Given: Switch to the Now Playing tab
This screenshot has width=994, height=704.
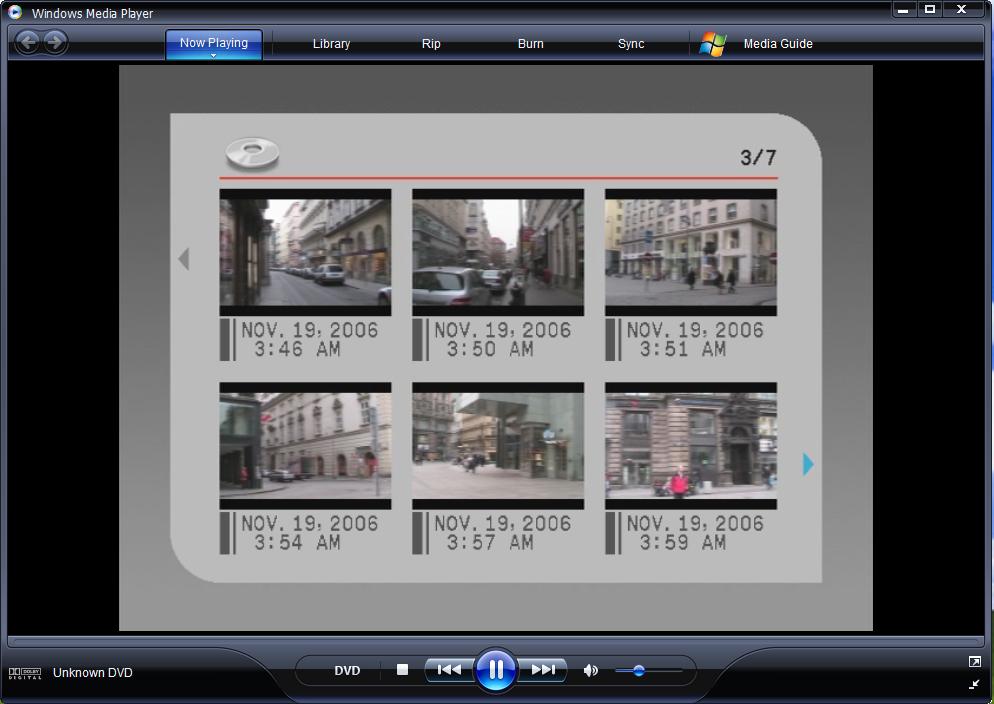Looking at the screenshot, I should coord(214,43).
